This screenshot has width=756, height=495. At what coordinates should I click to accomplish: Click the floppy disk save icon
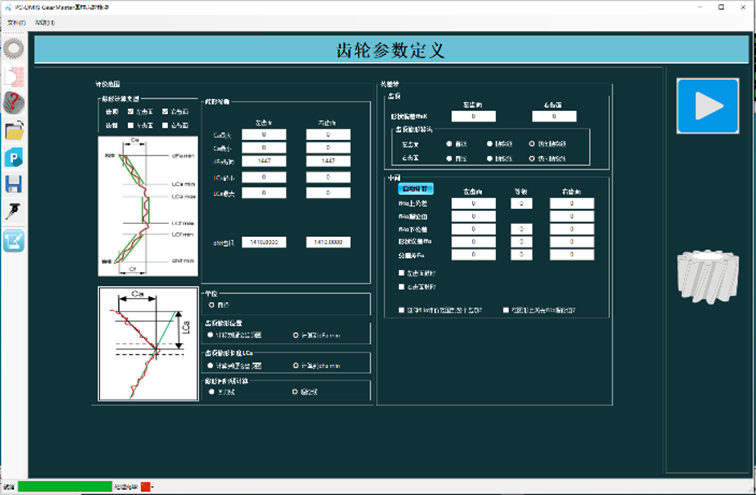pyautogui.click(x=14, y=184)
